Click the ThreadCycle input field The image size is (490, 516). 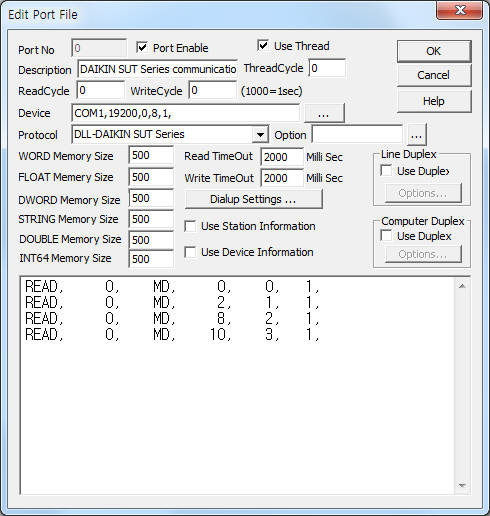327,68
